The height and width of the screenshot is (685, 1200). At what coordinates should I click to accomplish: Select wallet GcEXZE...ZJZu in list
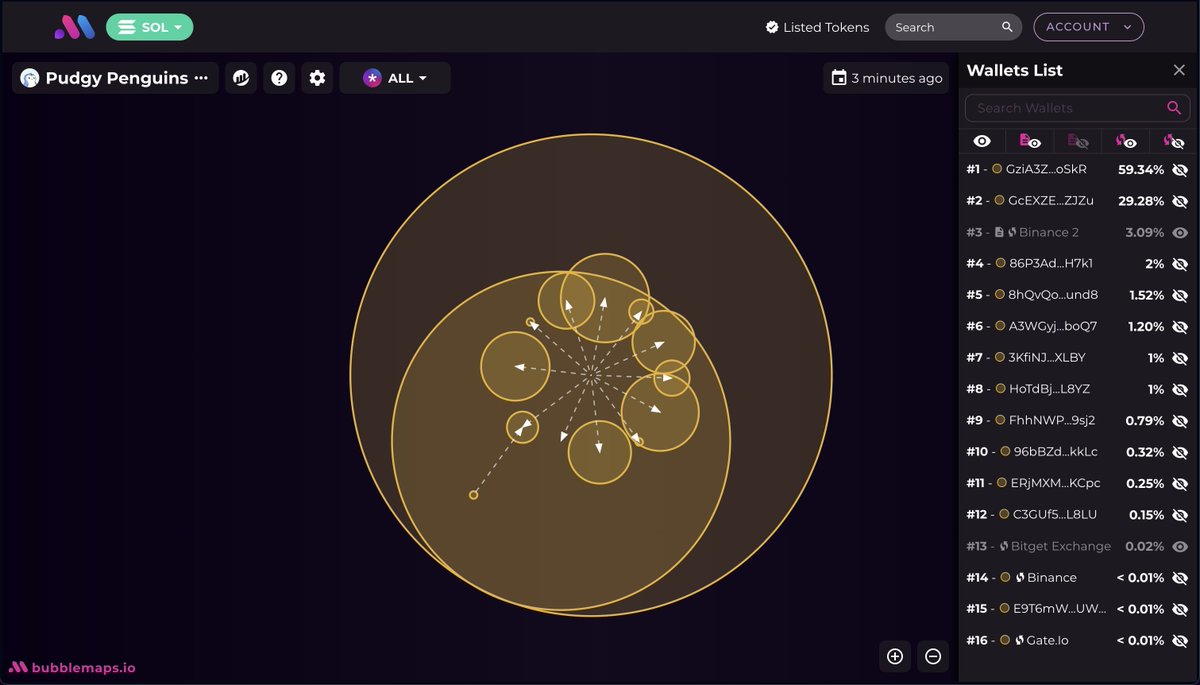tap(1051, 201)
